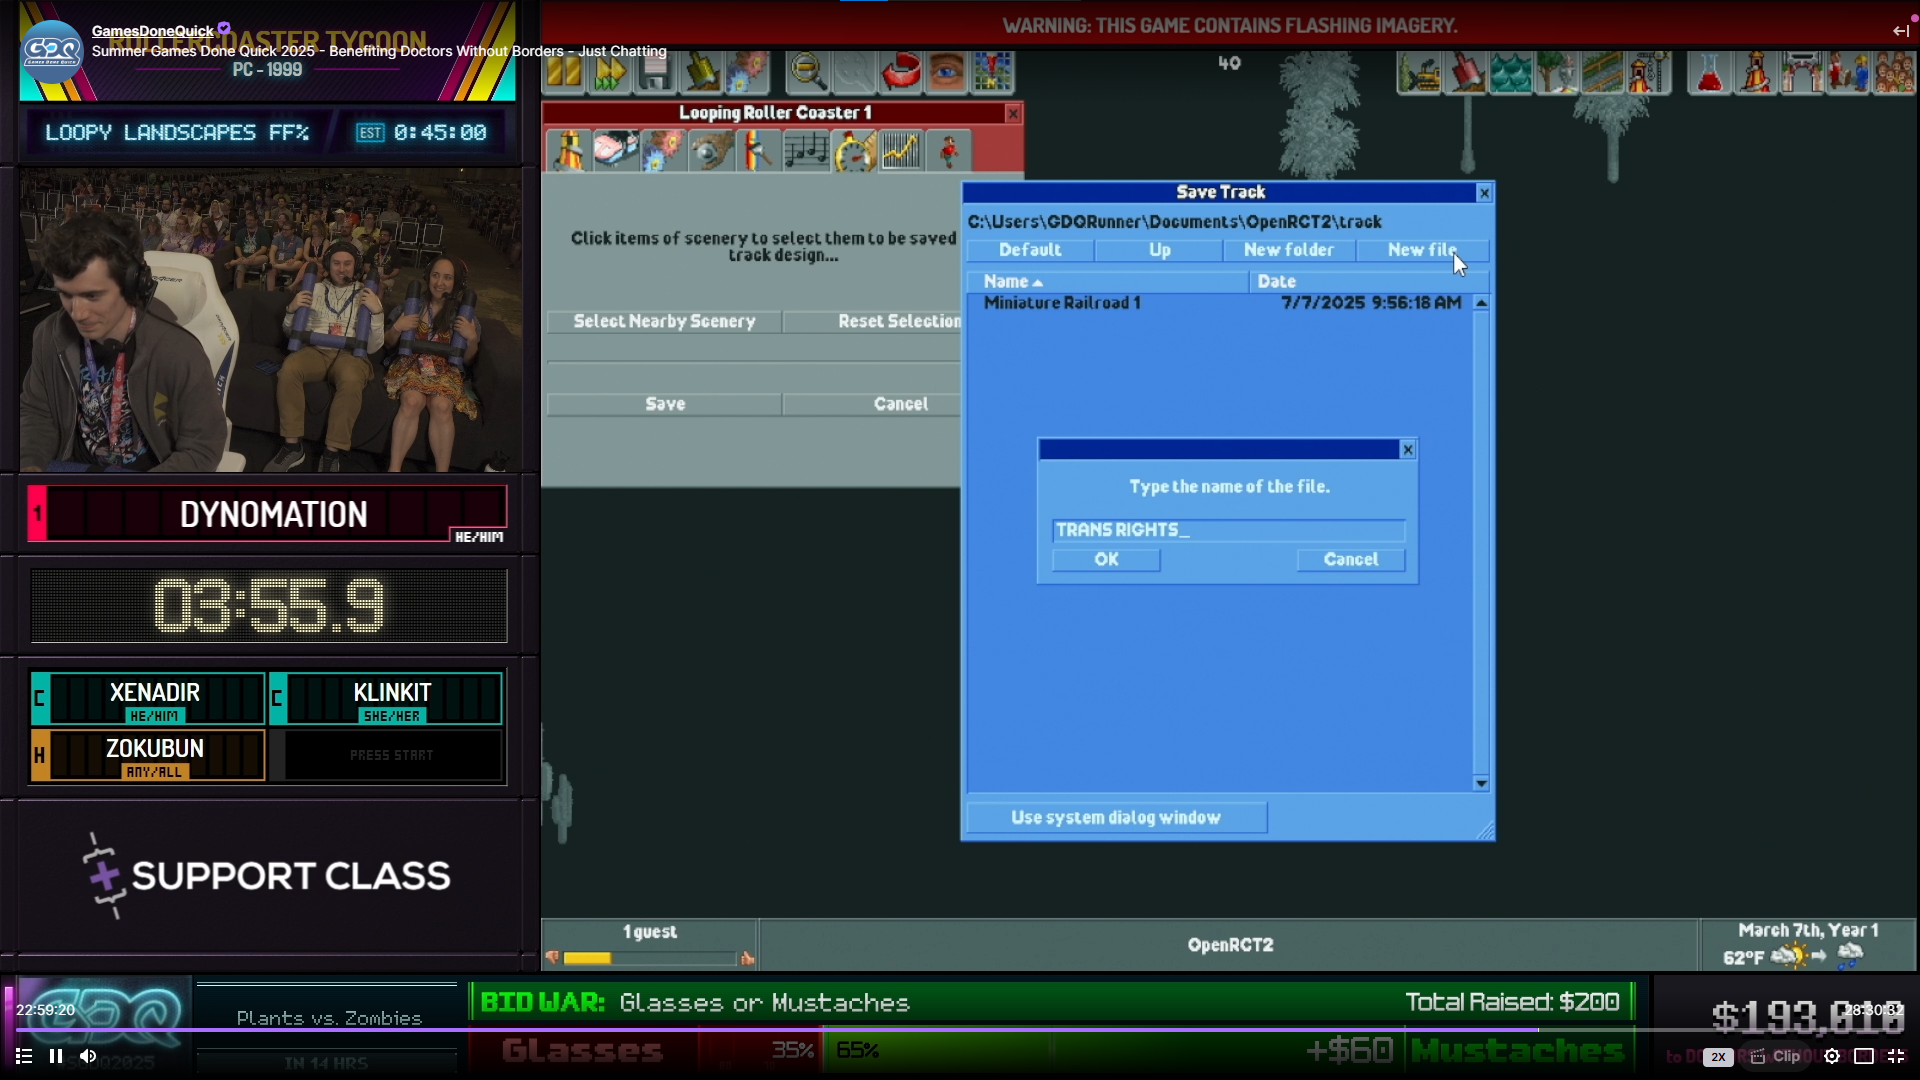The image size is (1920, 1080).
Task: Click the greyed-out zoom in magnifier icon
Action: (x=854, y=72)
